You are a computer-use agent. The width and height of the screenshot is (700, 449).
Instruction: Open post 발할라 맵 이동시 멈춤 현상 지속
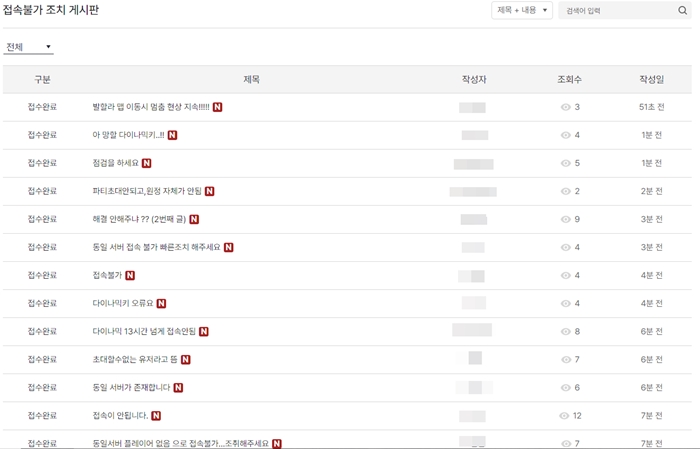point(150,107)
